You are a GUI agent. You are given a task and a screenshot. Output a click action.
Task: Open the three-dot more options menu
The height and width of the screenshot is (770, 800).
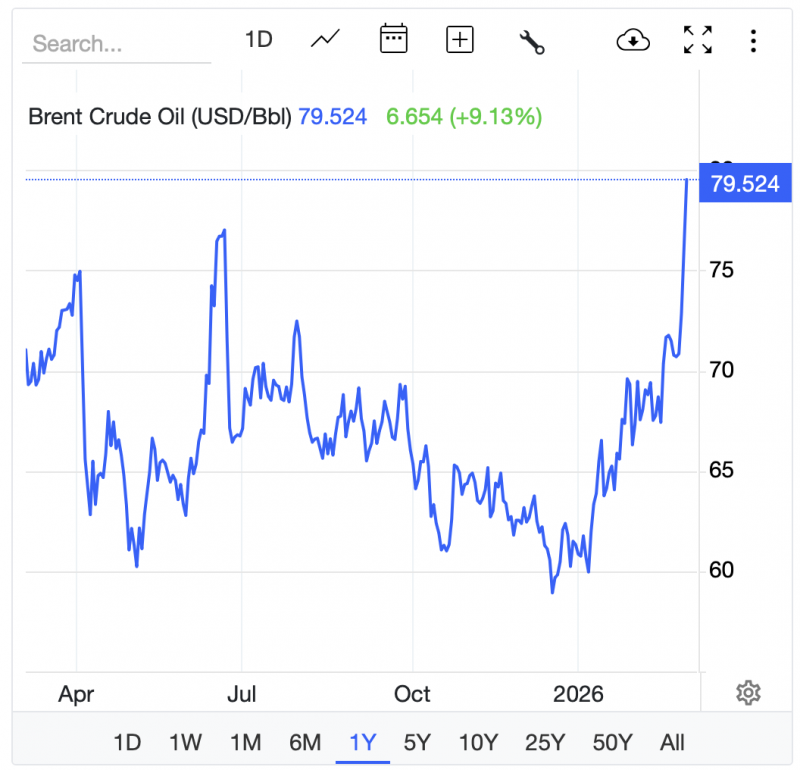753,41
